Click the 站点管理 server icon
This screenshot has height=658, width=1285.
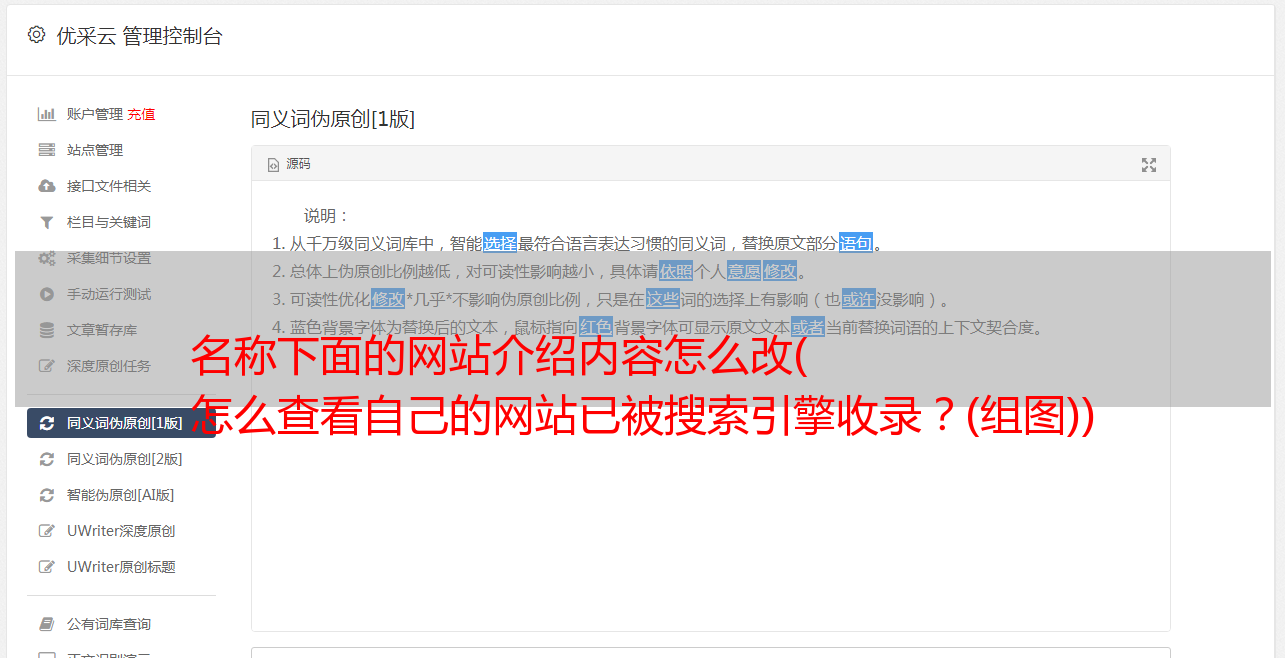[x=46, y=150]
